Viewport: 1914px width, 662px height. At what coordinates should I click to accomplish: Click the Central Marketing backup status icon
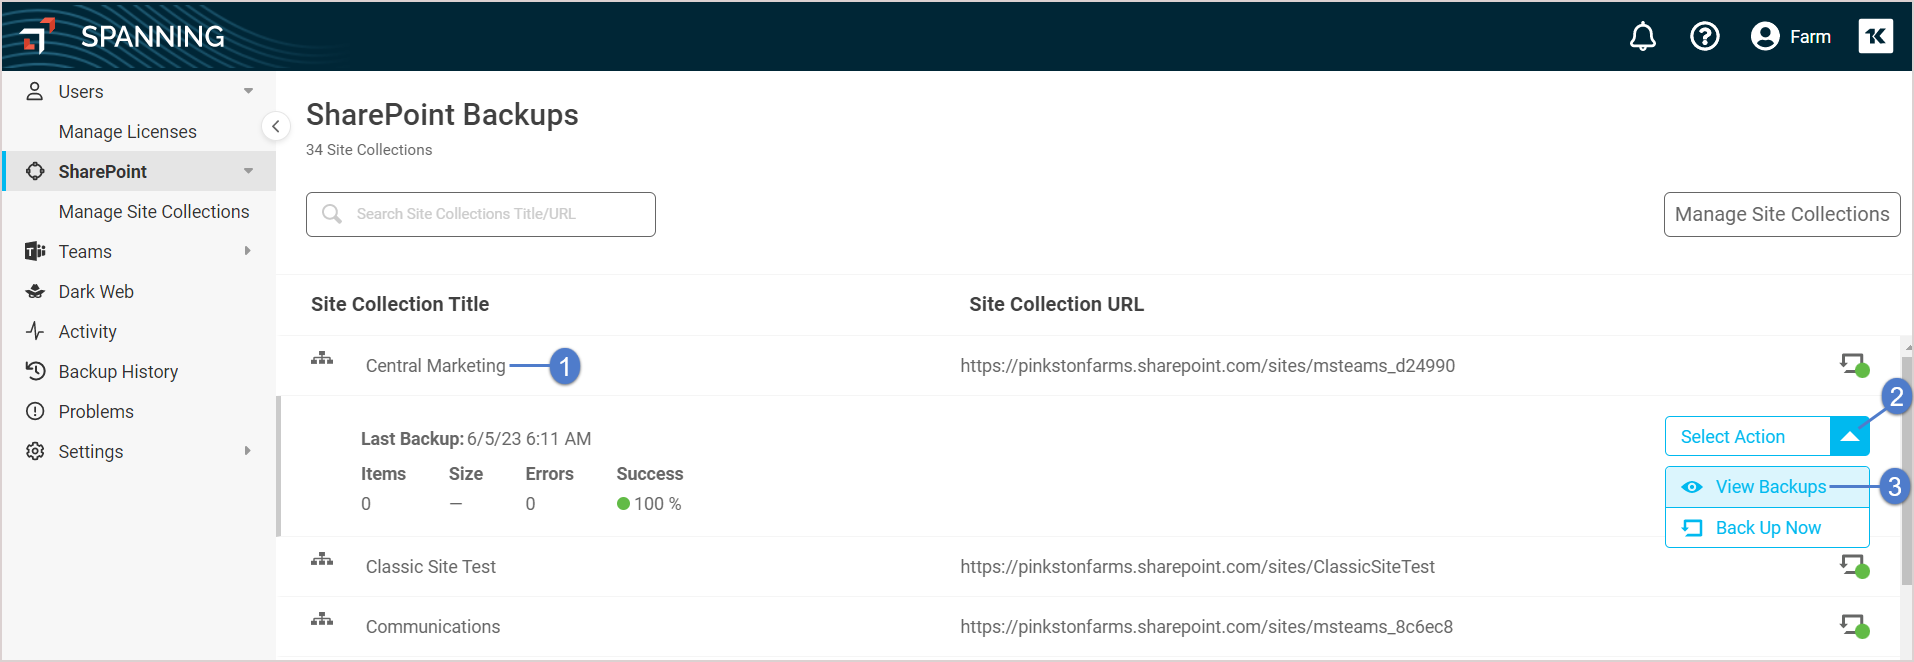coord(1855,365)
